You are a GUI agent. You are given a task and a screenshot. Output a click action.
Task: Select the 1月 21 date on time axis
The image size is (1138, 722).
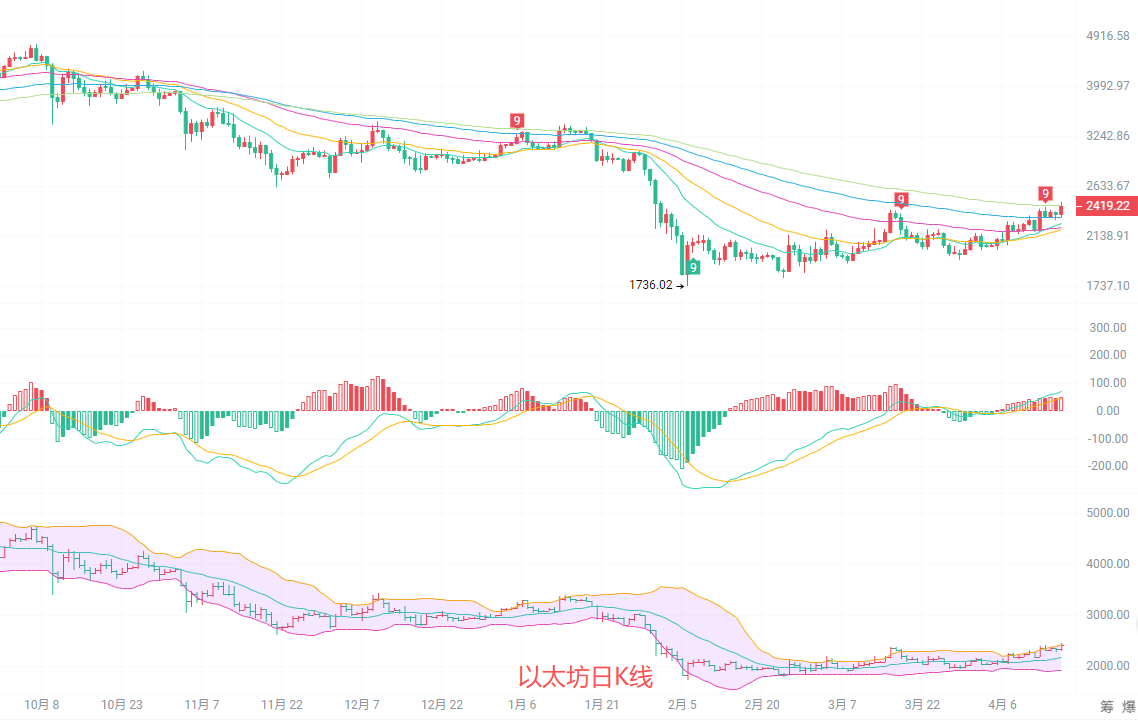(x=600, y=704)
